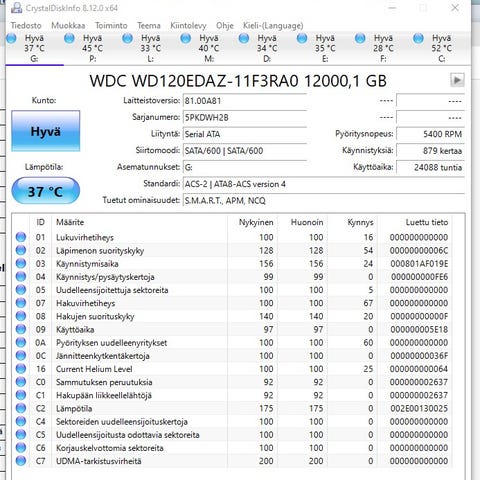Image resolution: width=480 pixels, height=480 pixels.
Task: Click the next disk arrow button
Action: coord(457,80)
